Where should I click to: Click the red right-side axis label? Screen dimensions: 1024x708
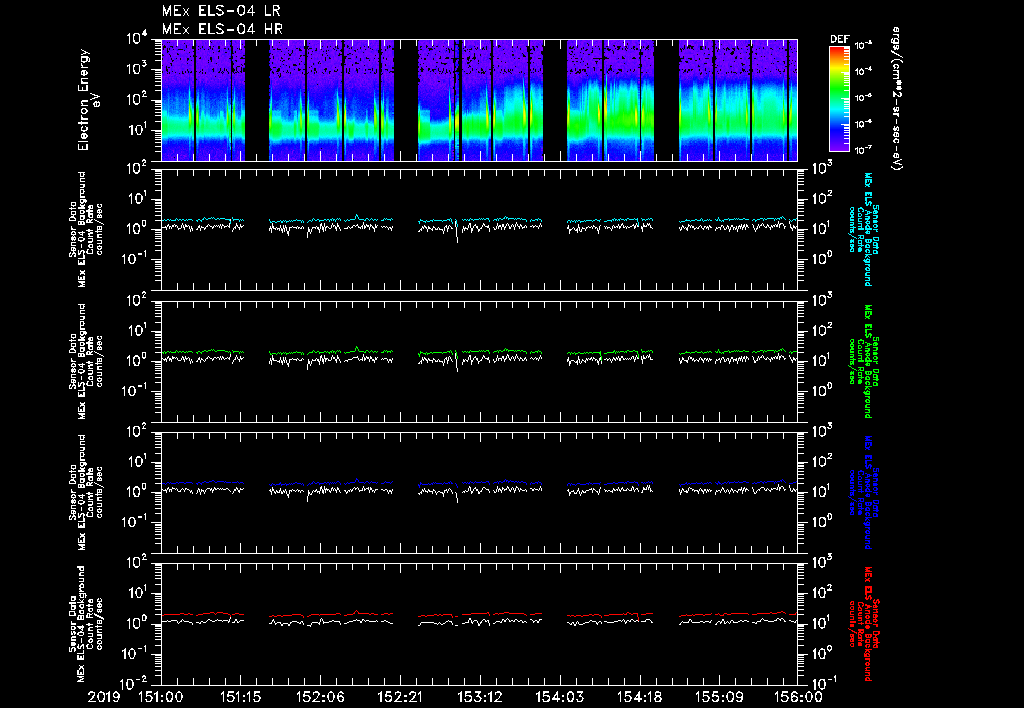[863, 624]
